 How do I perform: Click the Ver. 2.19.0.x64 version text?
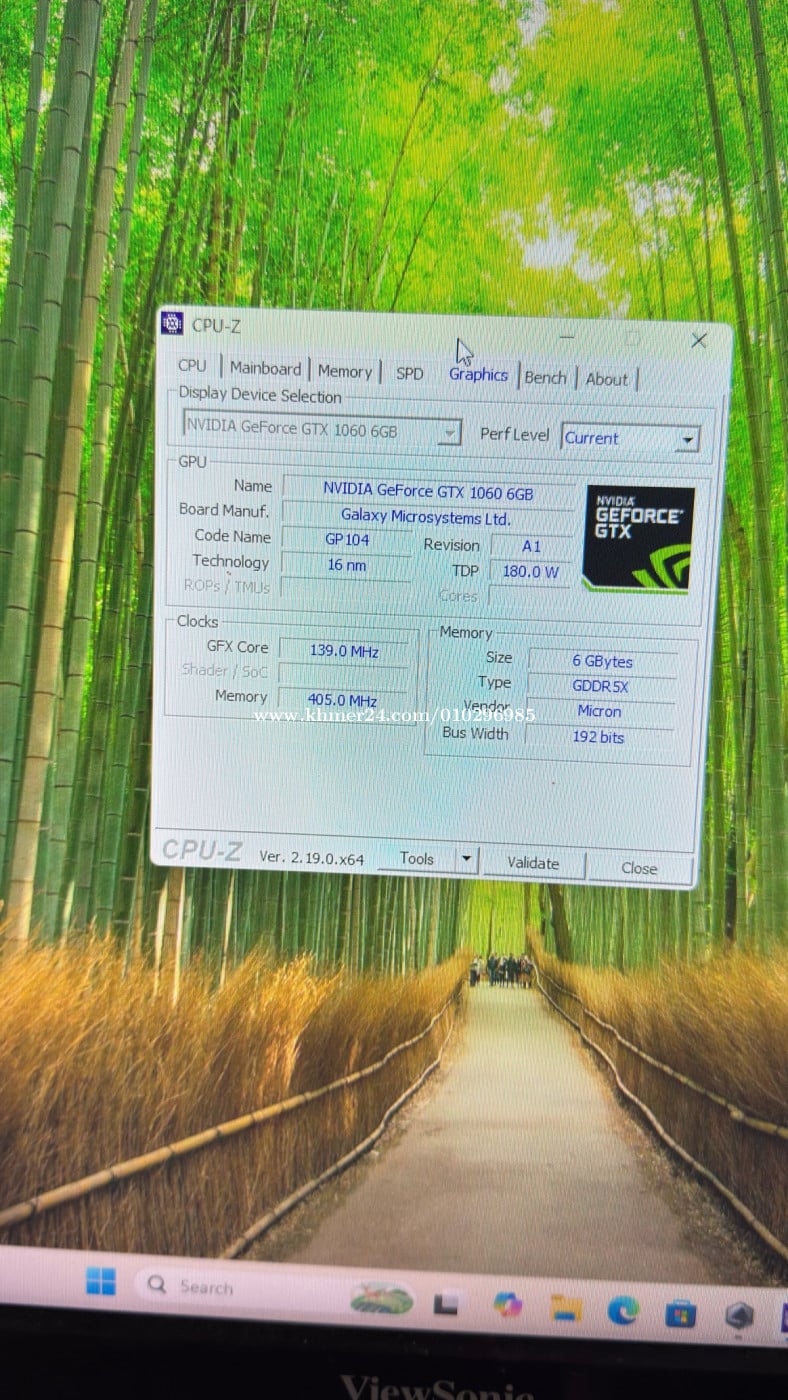pyautogui.click(x=311, y=857)
